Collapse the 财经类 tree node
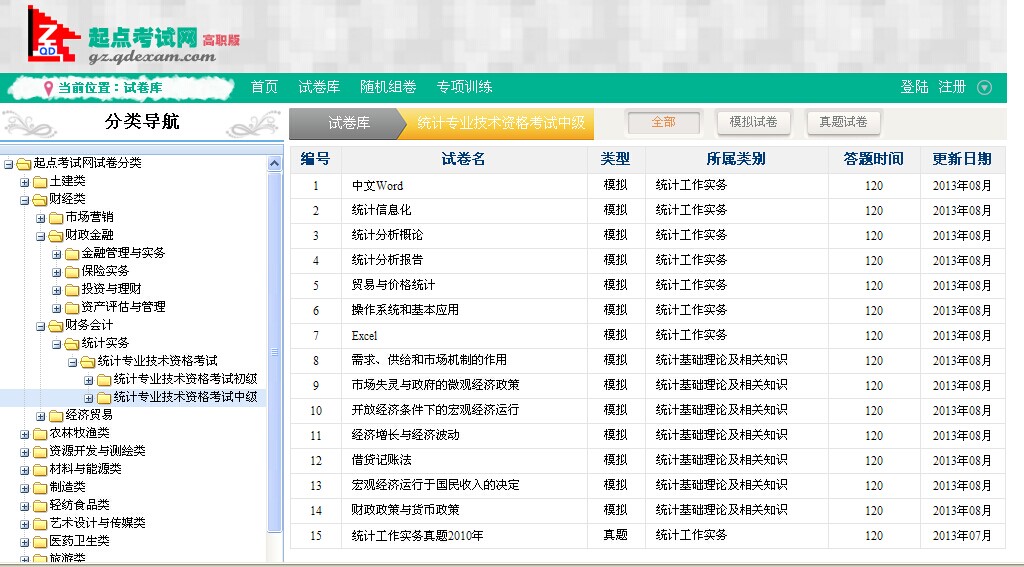1024x567 pixels. (x=25, y=200)
